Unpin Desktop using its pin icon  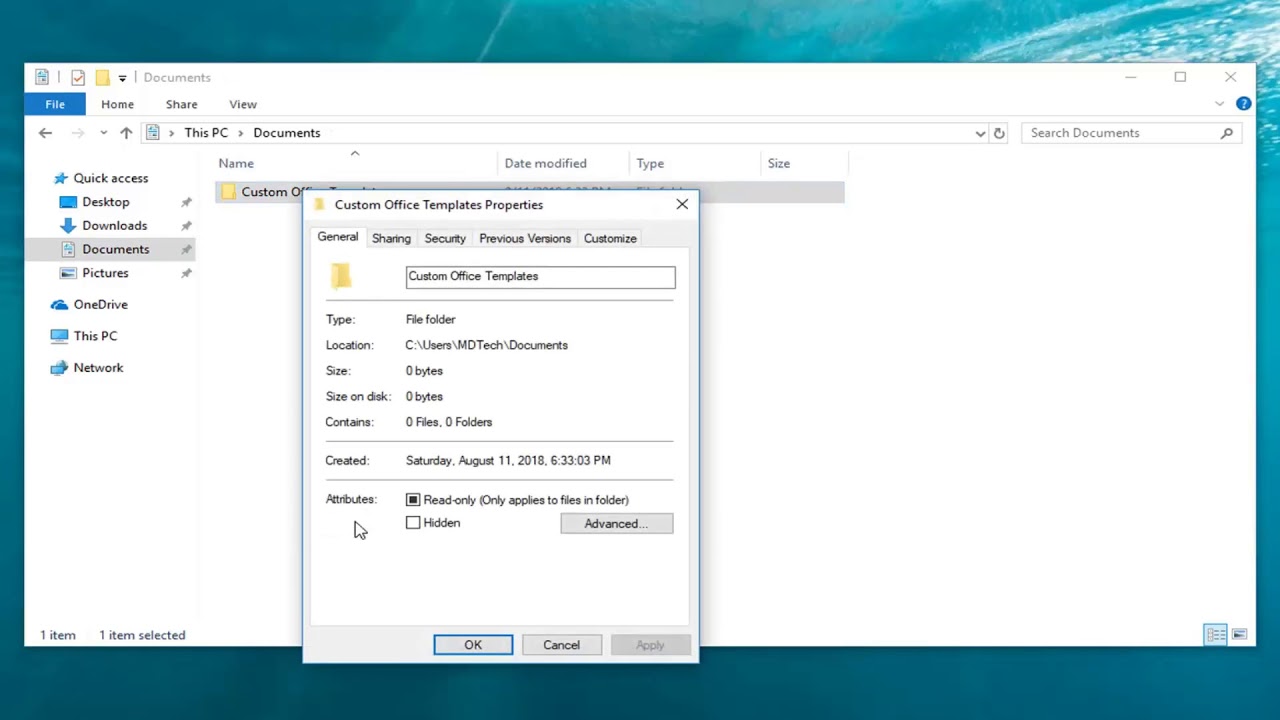186,202
